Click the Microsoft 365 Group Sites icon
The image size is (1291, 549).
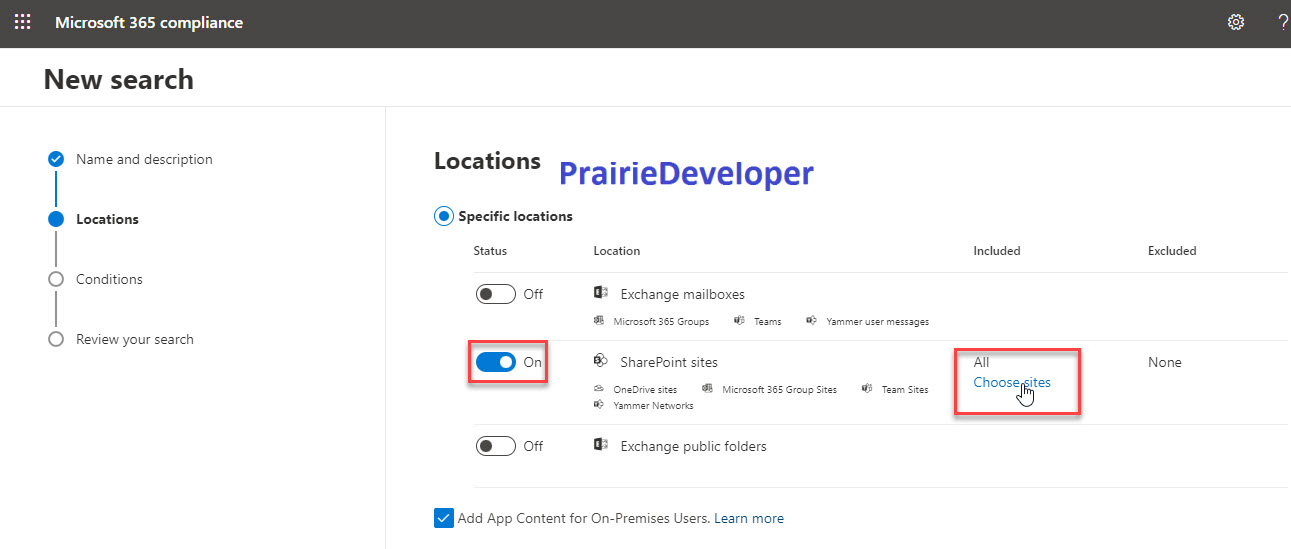point(707,389)
